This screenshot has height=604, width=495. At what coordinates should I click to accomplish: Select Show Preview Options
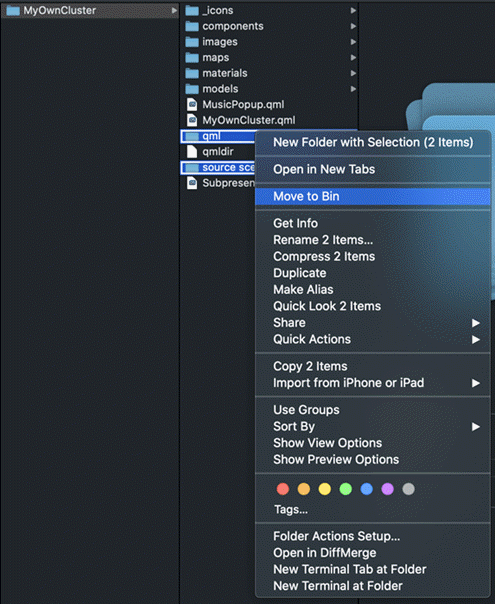pos(373,460)
